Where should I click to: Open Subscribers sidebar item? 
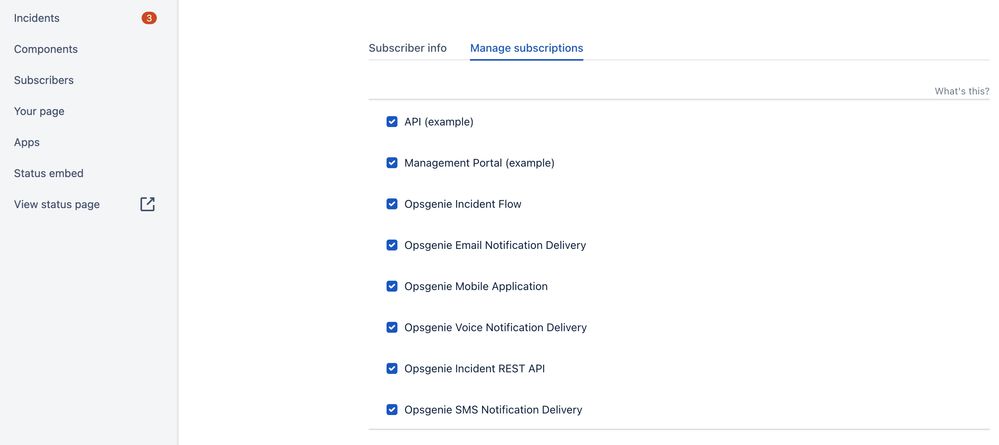(x=44, y=80)
